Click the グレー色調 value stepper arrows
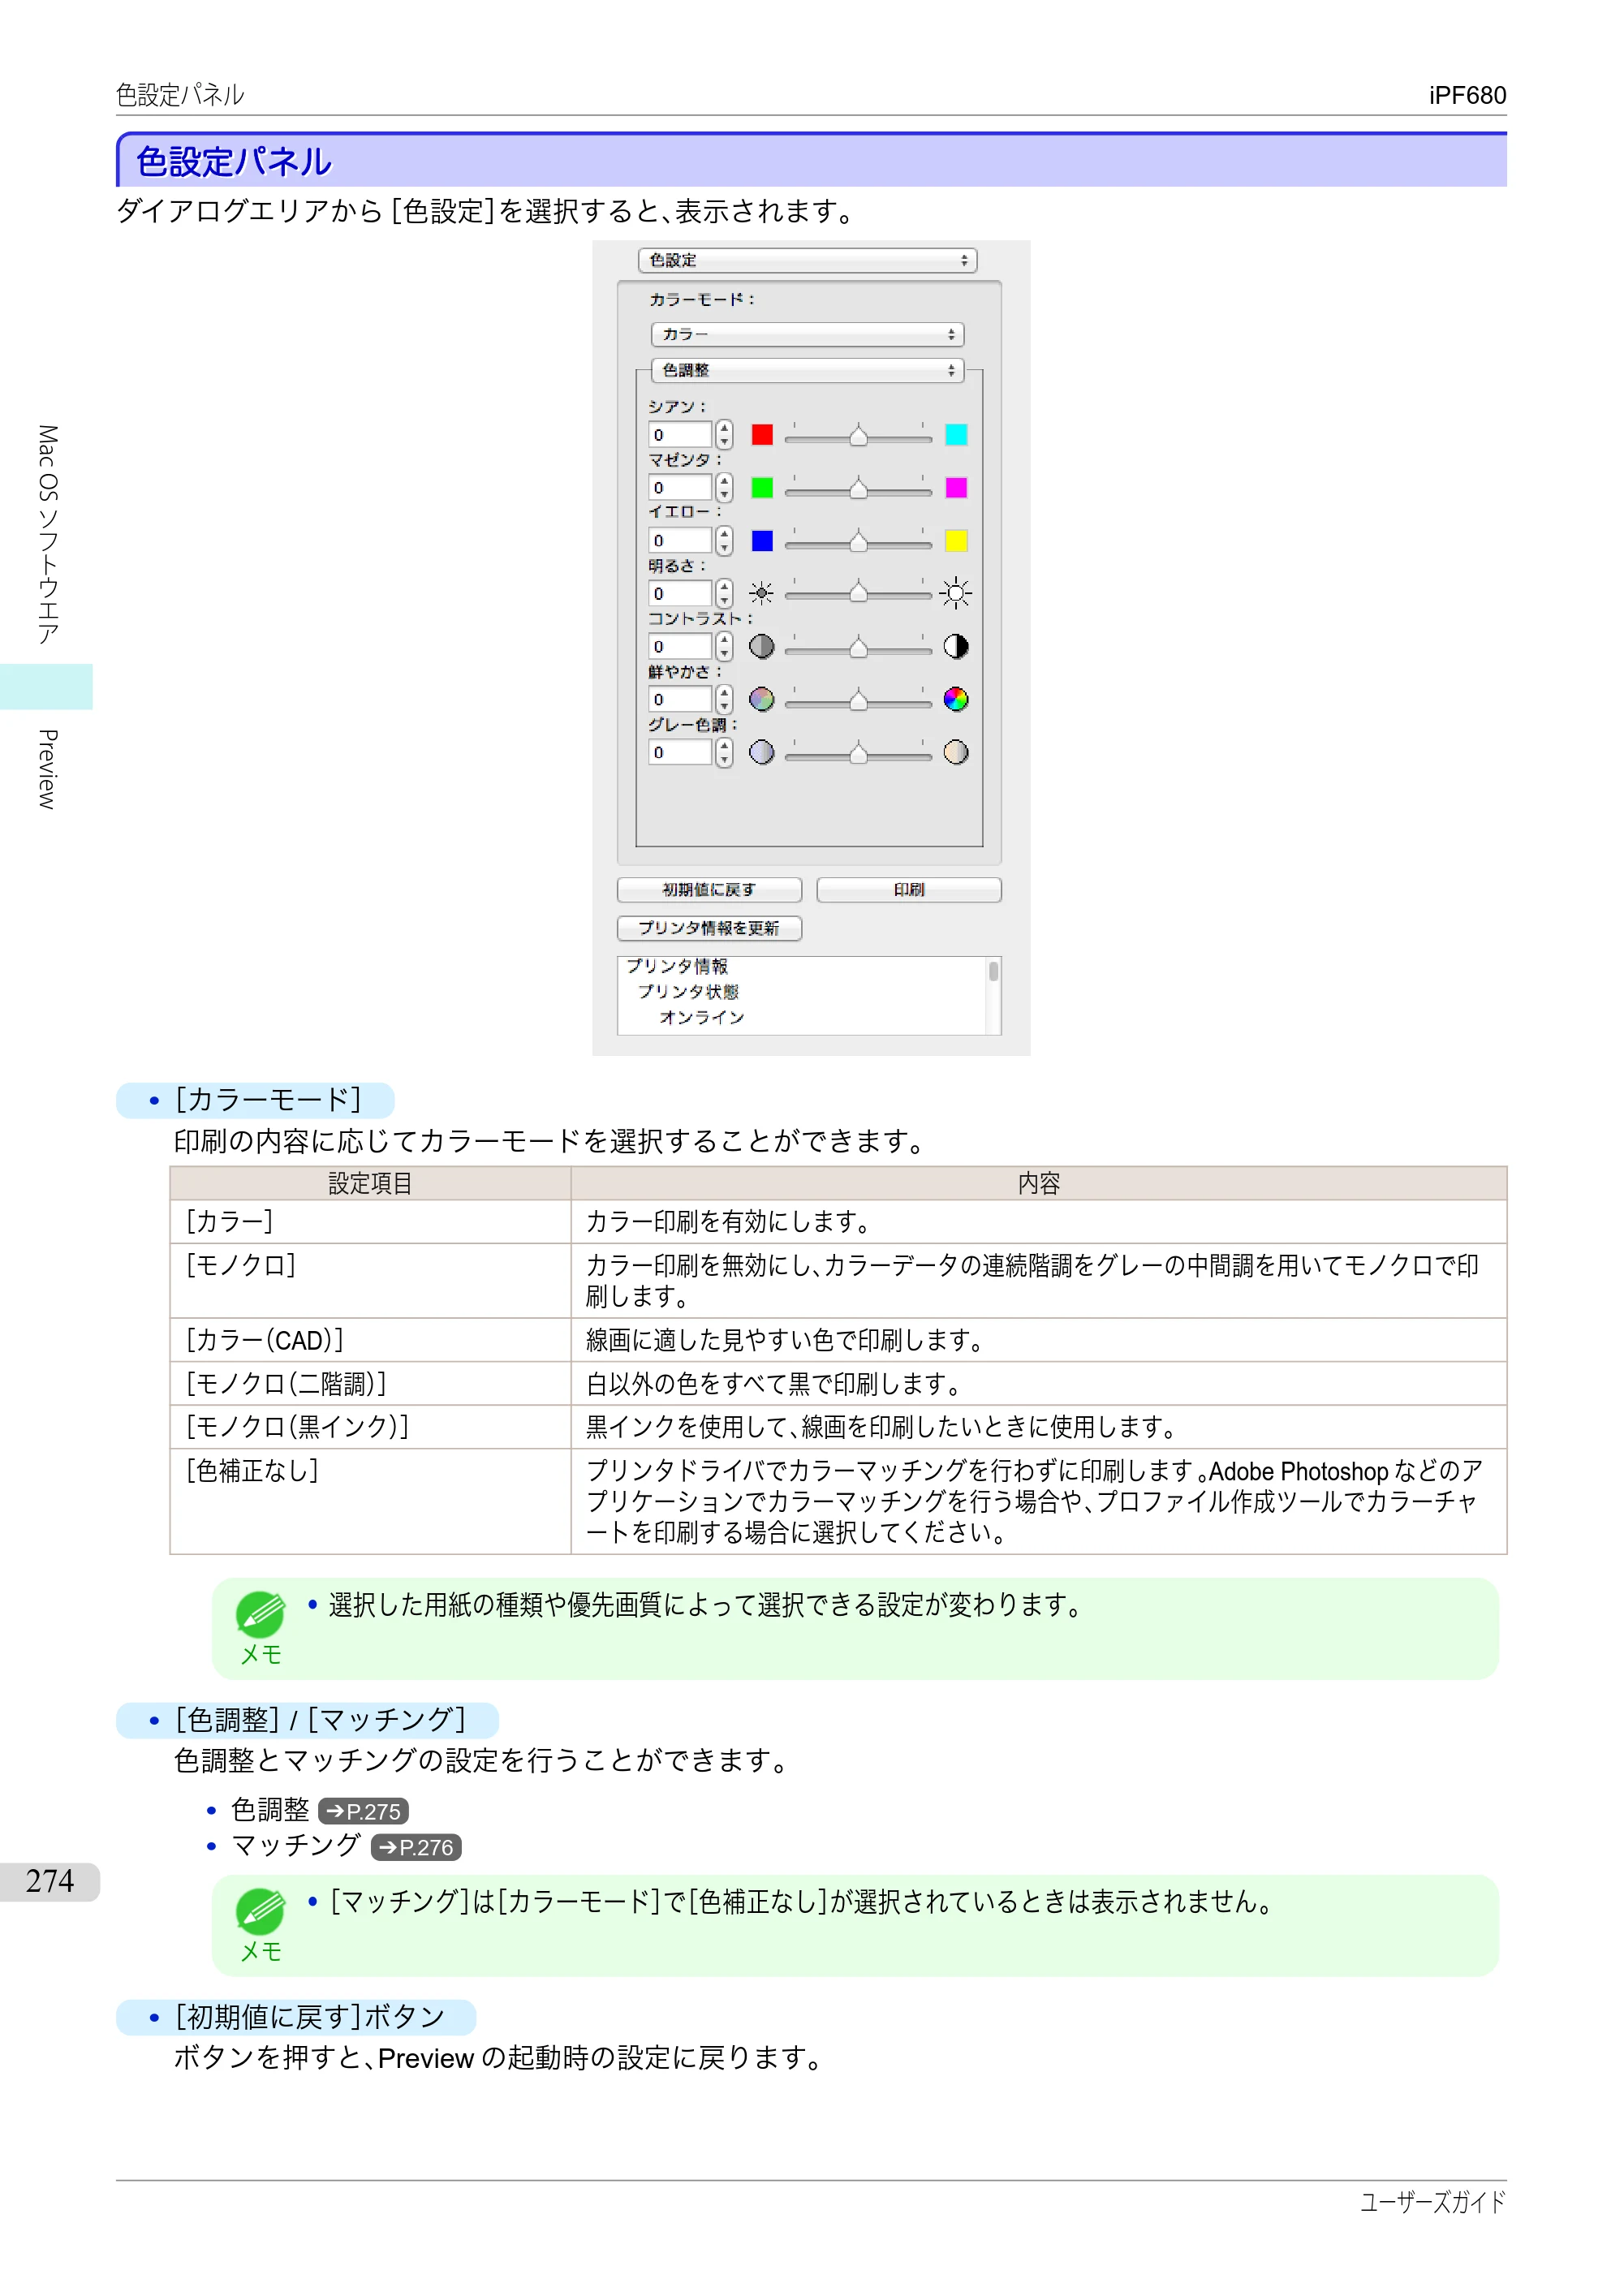The width and height of the screenshot is (1624, 2296). tap(724, 752)
